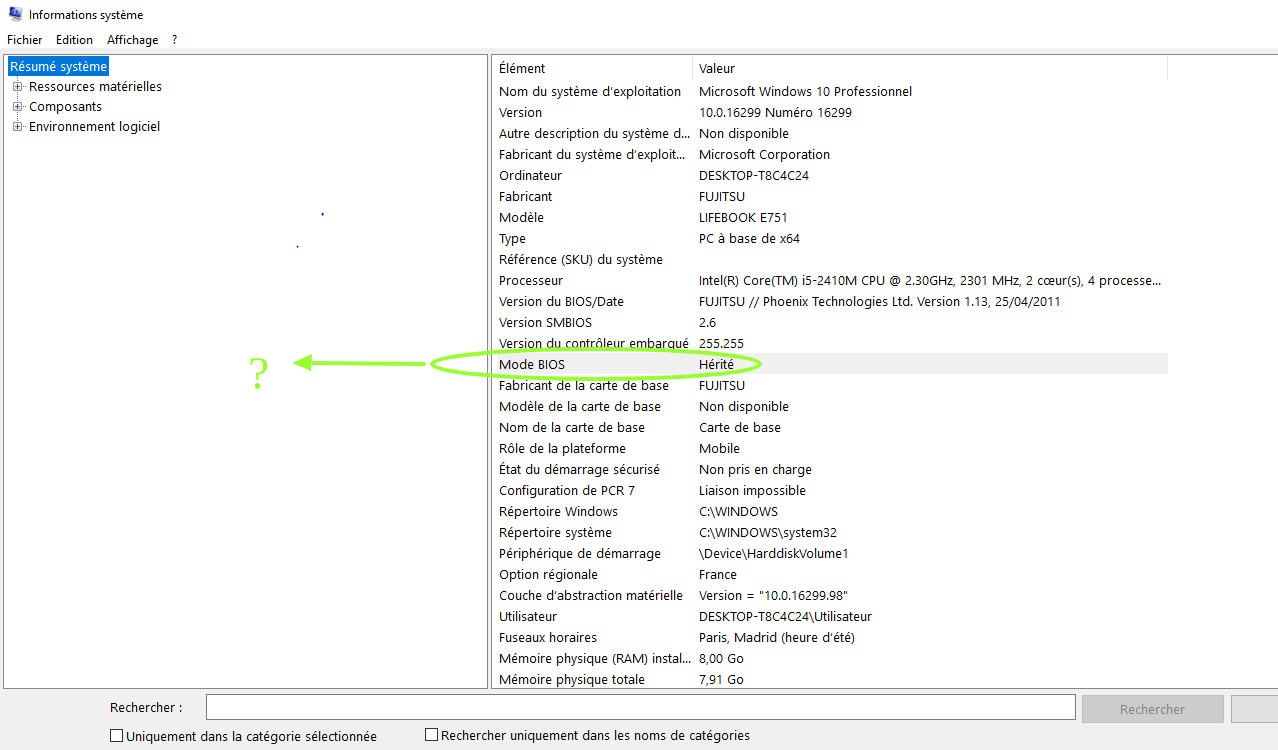Click the Non pris en charge value
Image resolution: width=1278 pixels, height=750 pixels.
point(755,470)
